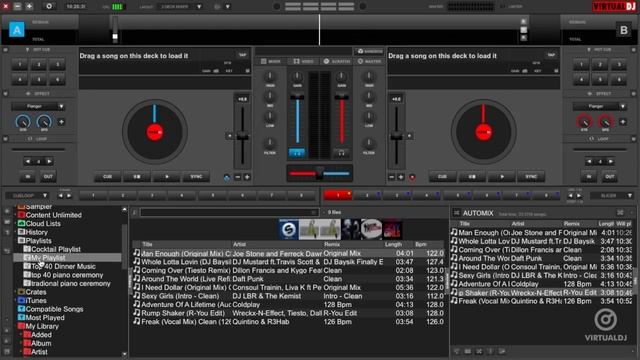Click the left deck jog wheel
Screen dimensions: 640x360
click(155, 131)
